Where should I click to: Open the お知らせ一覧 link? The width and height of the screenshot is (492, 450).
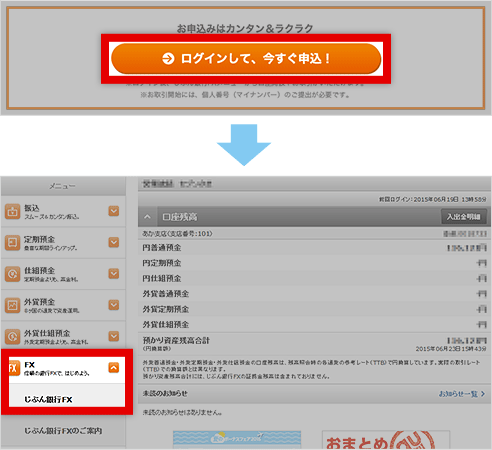point(462,394)
